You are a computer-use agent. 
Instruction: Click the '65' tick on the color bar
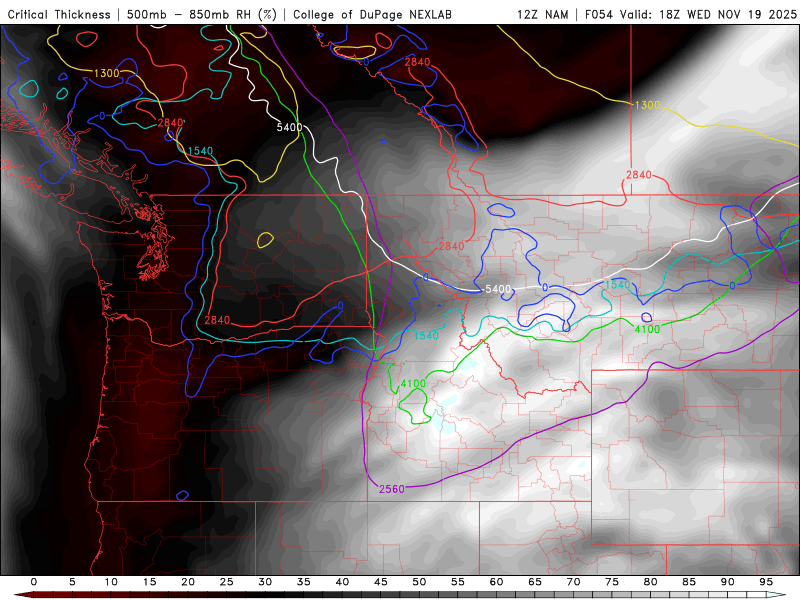(535, 582)
